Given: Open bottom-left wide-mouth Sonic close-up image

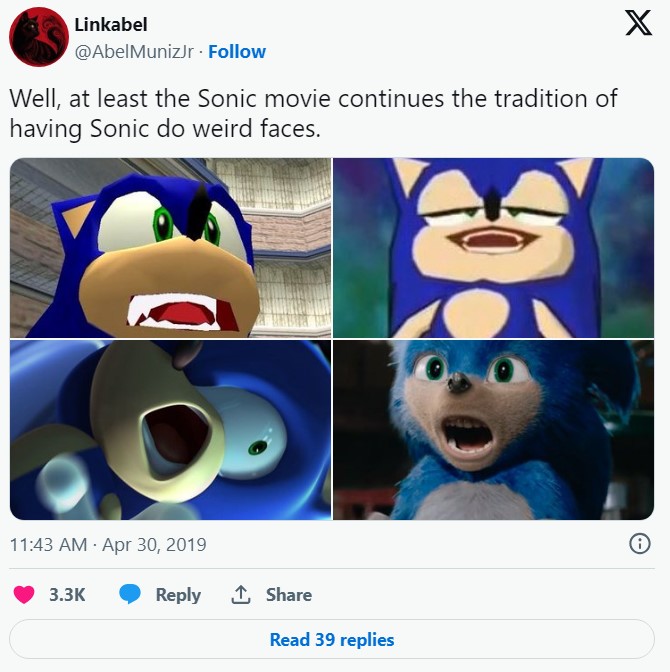Looking at the screenshot, I should (x=170, y=430).
